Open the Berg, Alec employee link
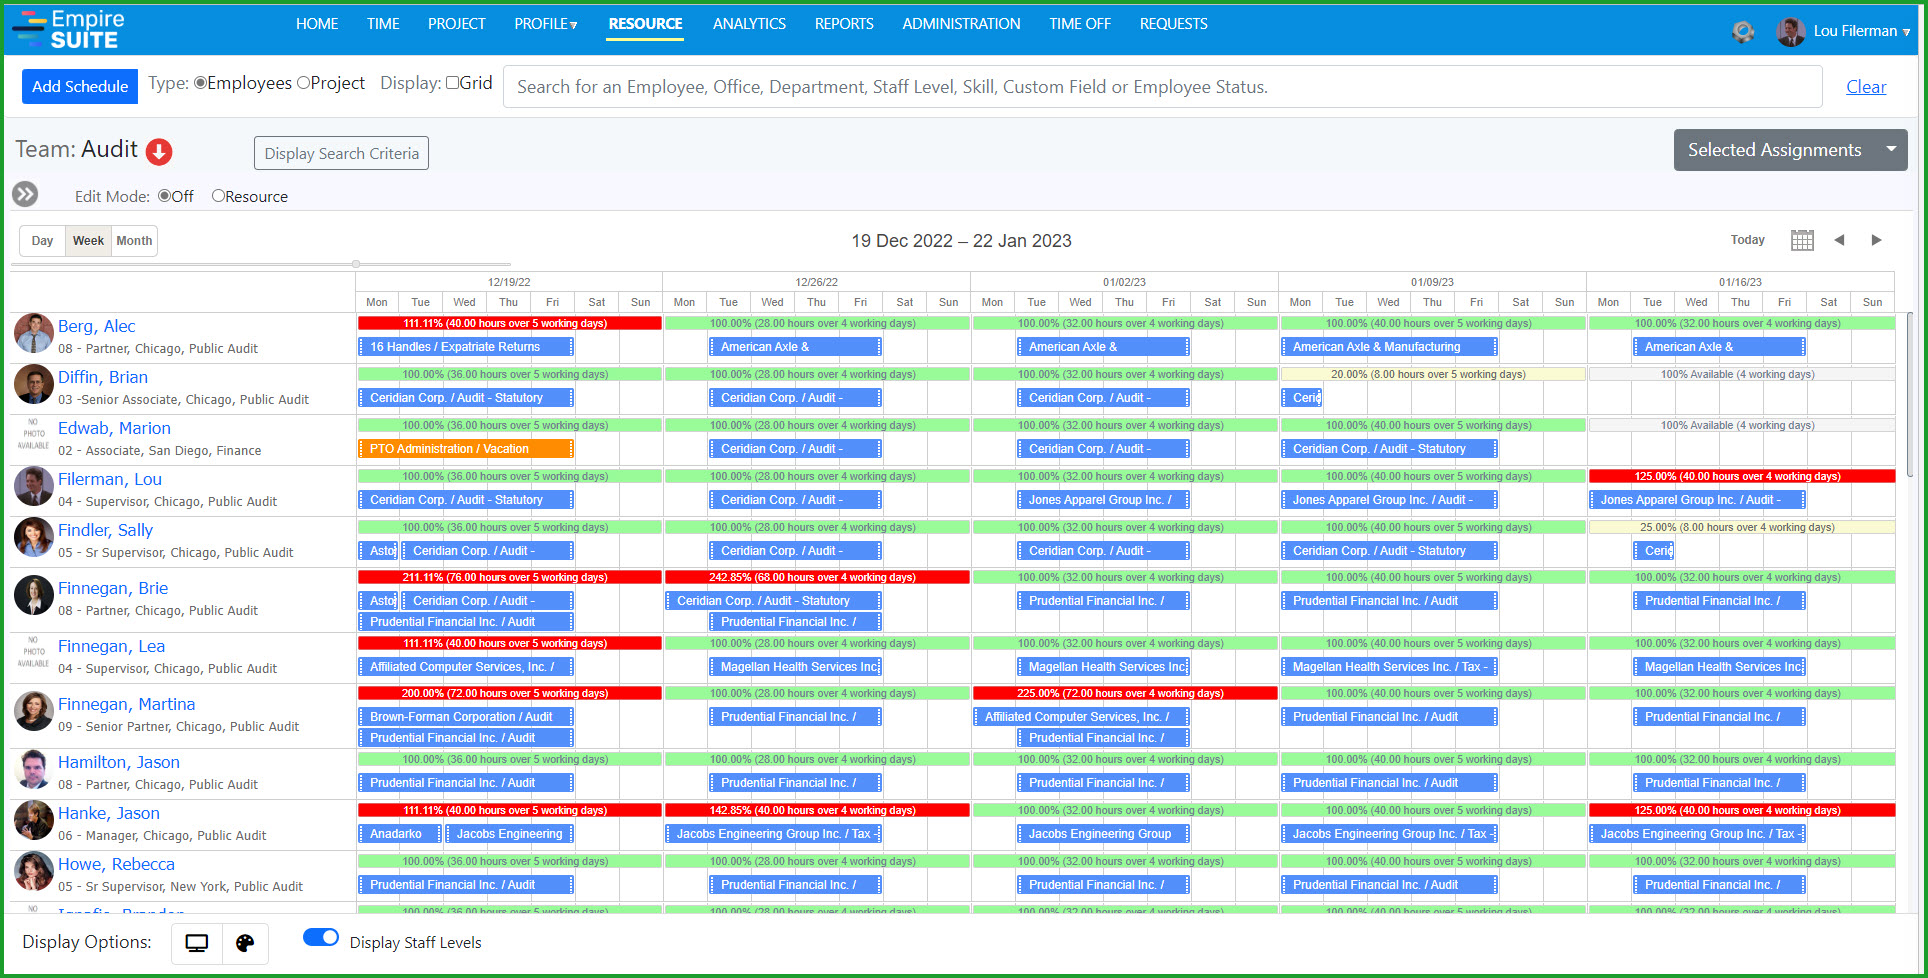 (x=96, y=326)
